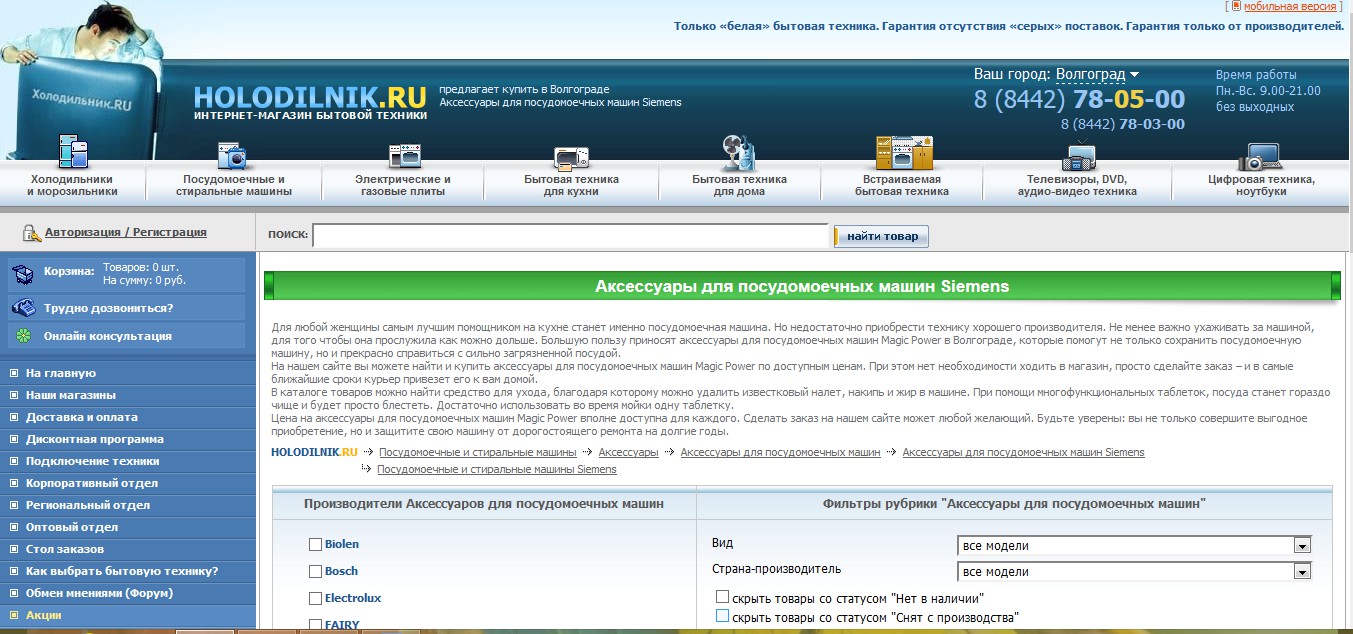The width and height of the screenshot is (1353, 634).
Task: Open the мобильная версия link
Action: pos(1290,6)
